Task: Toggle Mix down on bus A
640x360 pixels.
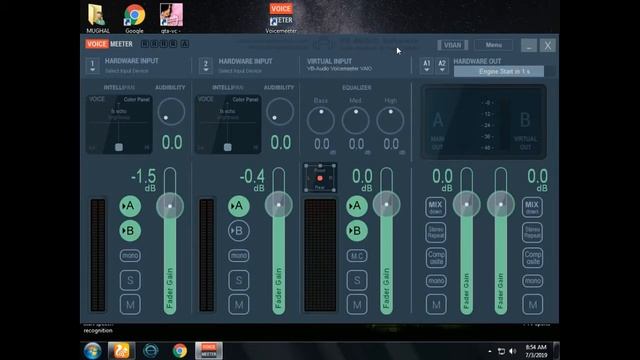Action: tap(436, 207)
